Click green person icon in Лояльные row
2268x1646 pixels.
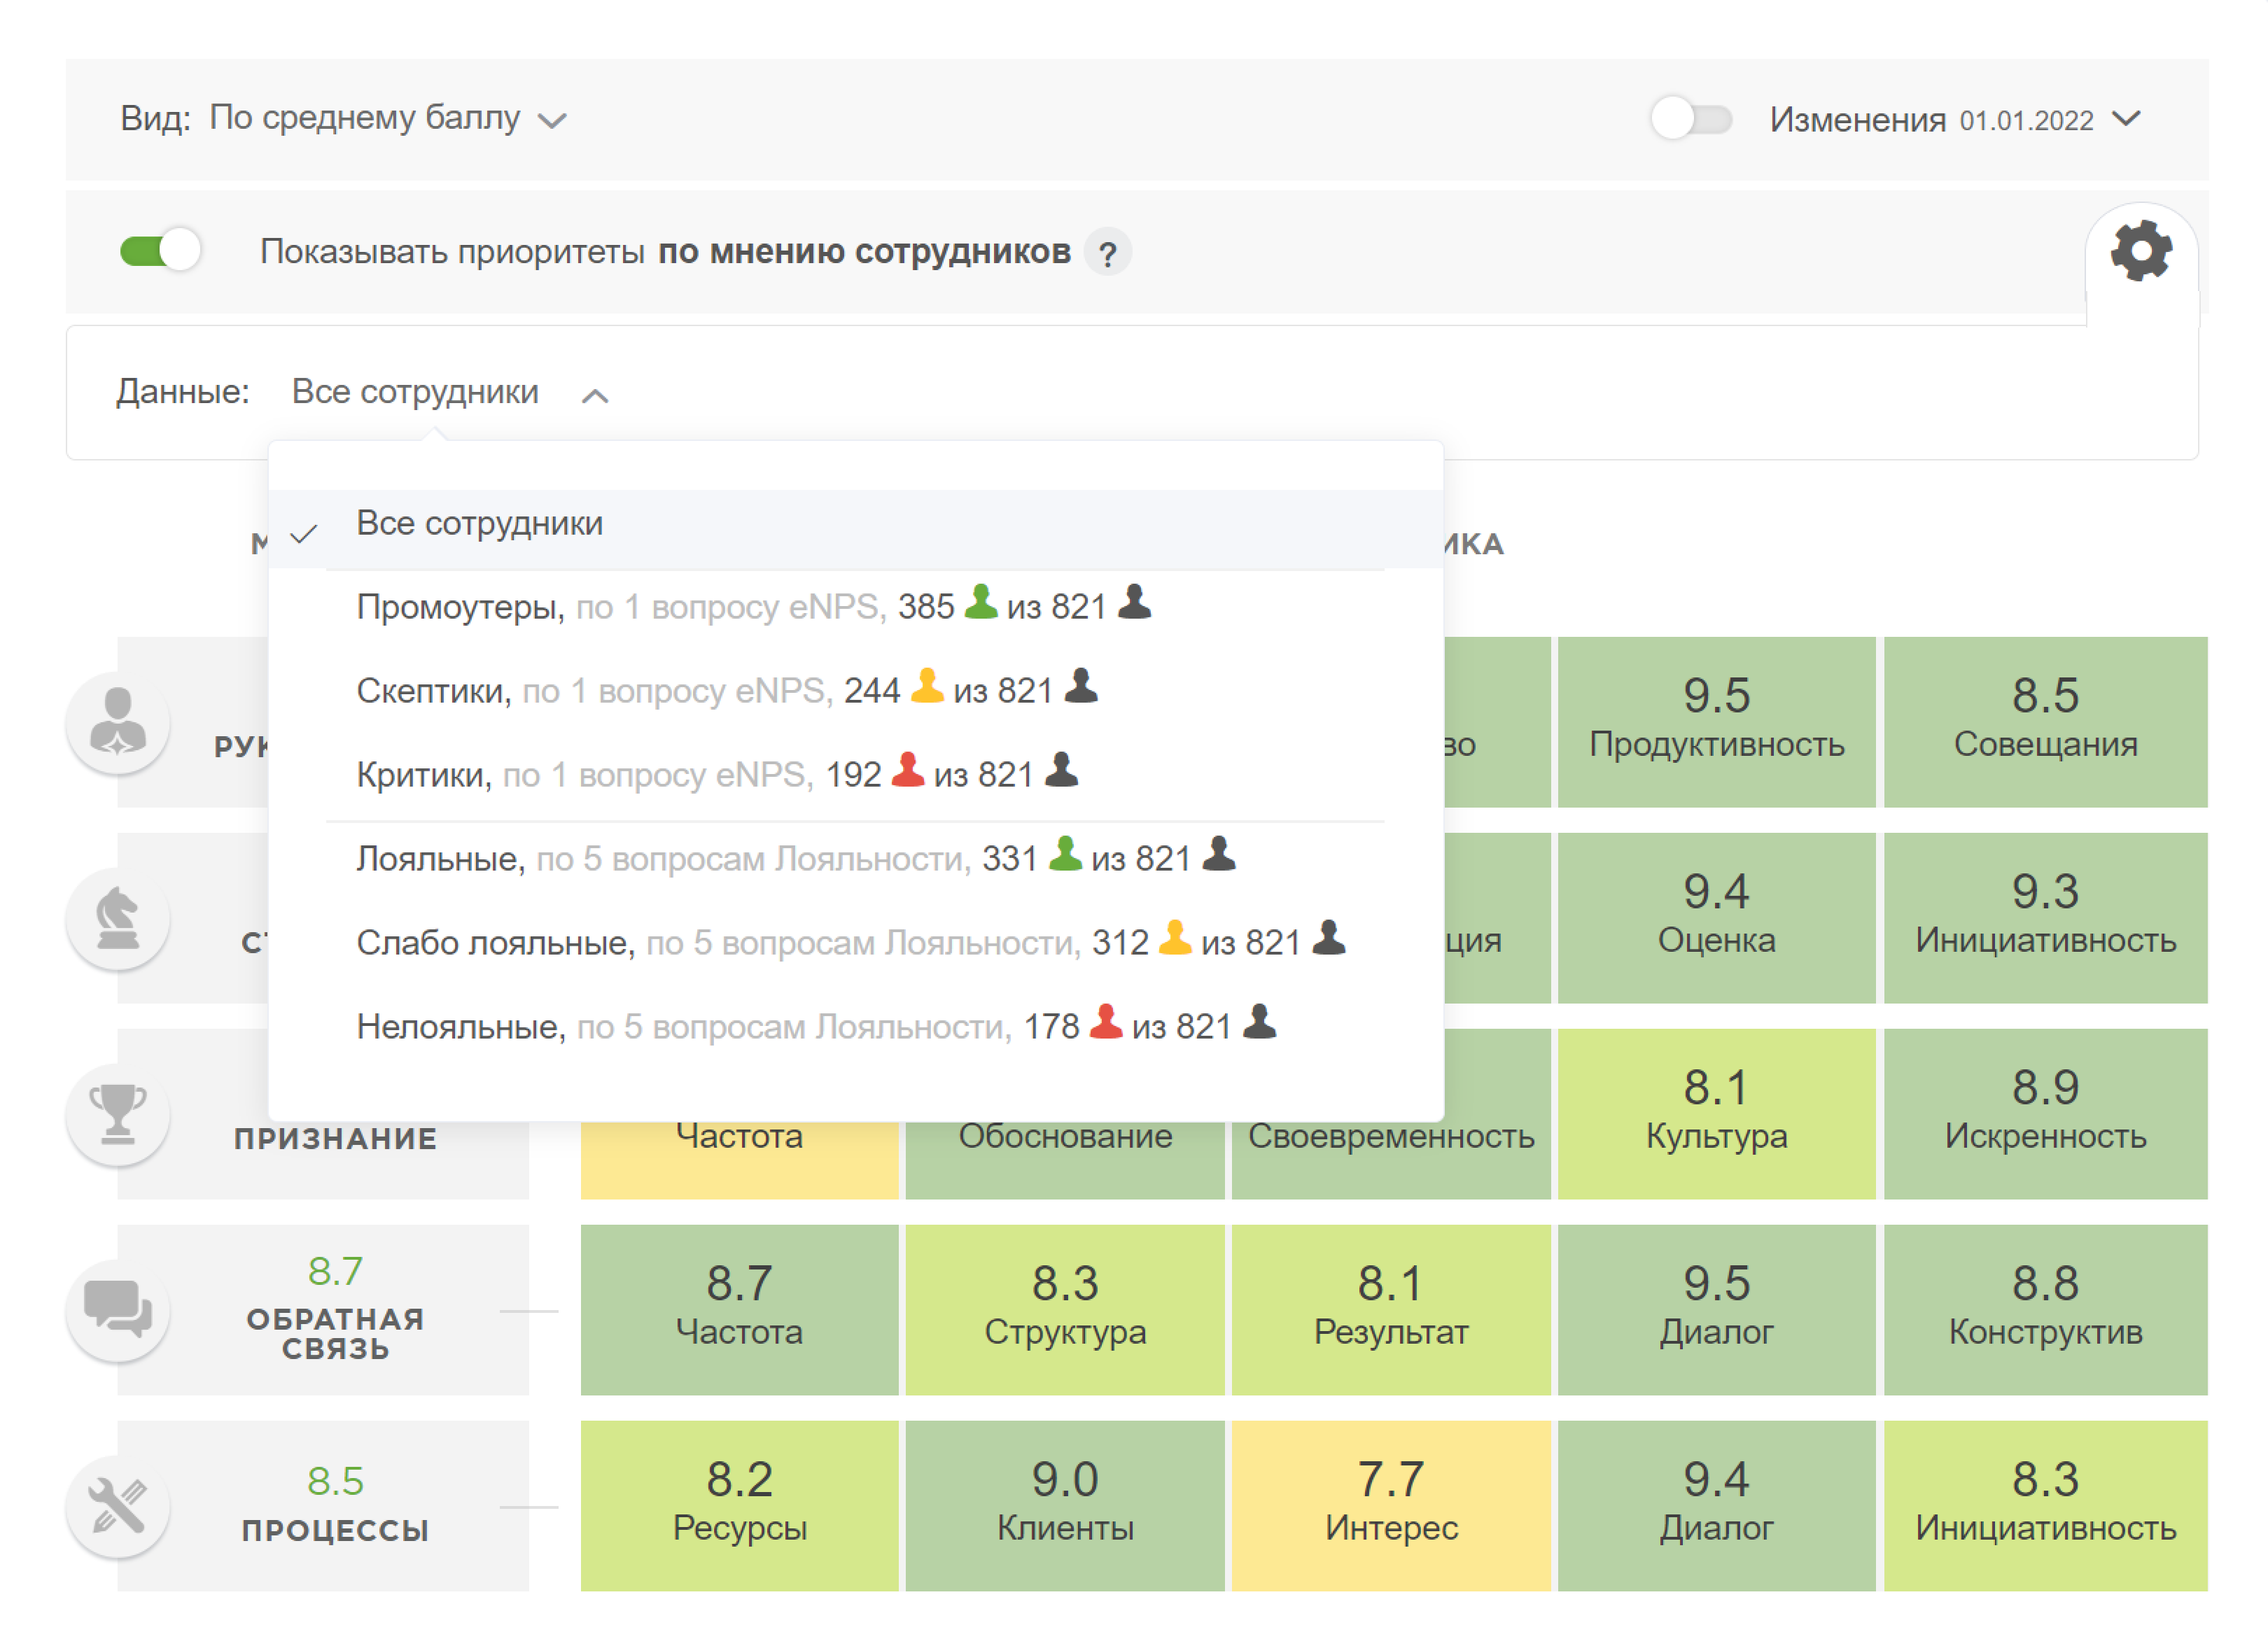1065,854
